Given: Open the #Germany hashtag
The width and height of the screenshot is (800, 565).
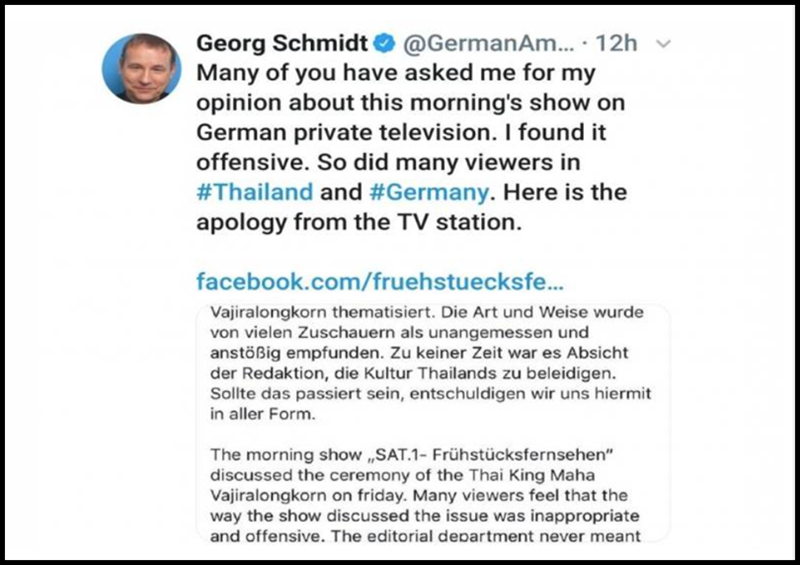Looking at the screenshot, I should point(429,192).
